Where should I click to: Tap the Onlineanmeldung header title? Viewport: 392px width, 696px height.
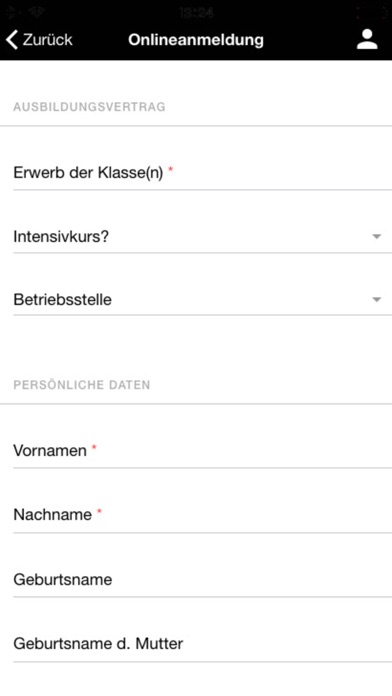point(196,40)
